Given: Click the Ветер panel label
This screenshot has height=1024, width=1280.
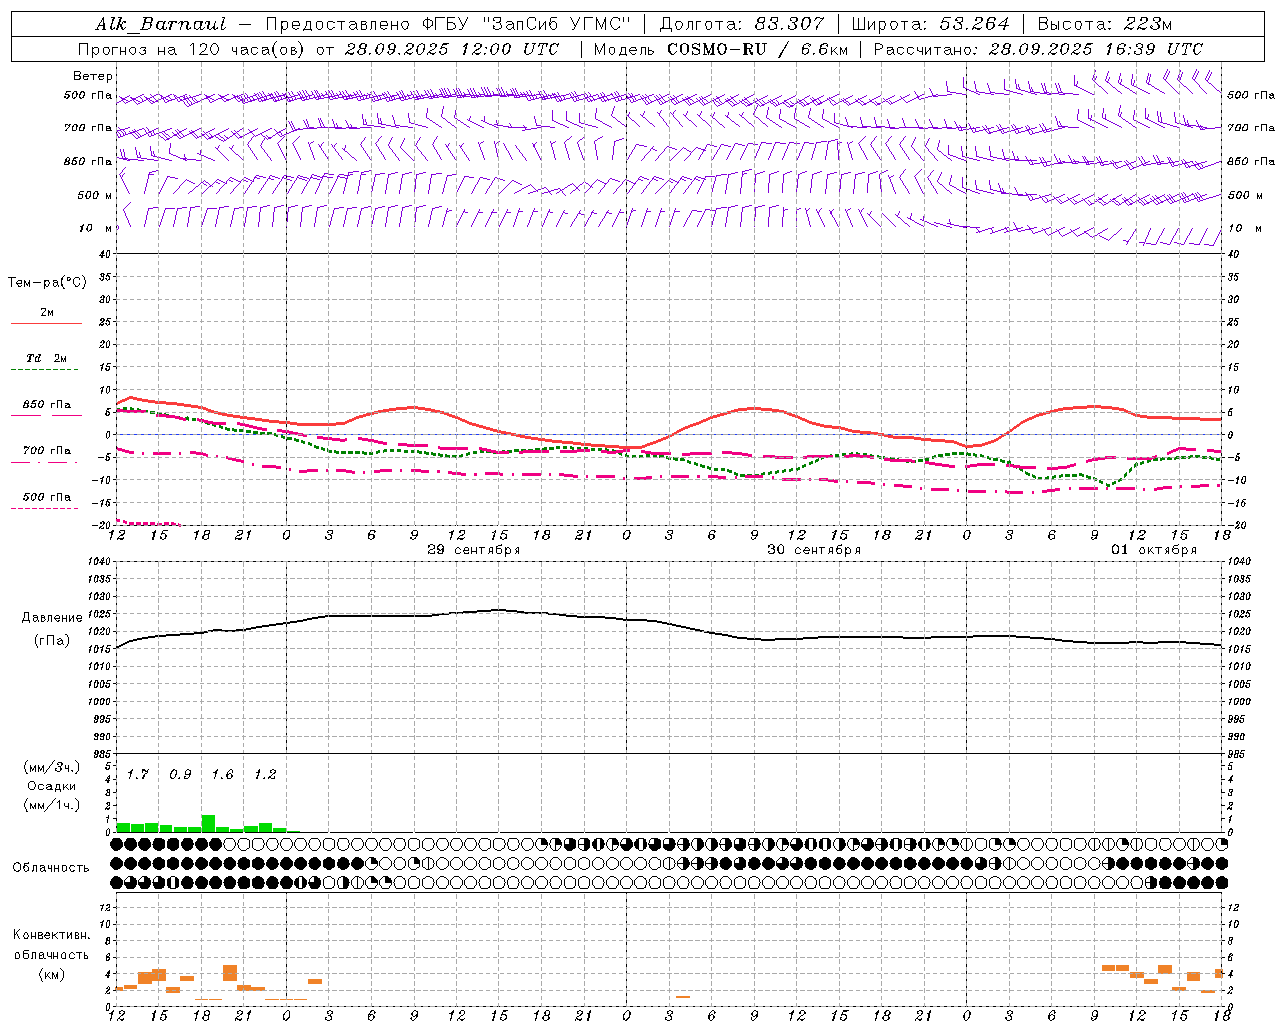Looking at the screenshot, I should click(93, 76).
